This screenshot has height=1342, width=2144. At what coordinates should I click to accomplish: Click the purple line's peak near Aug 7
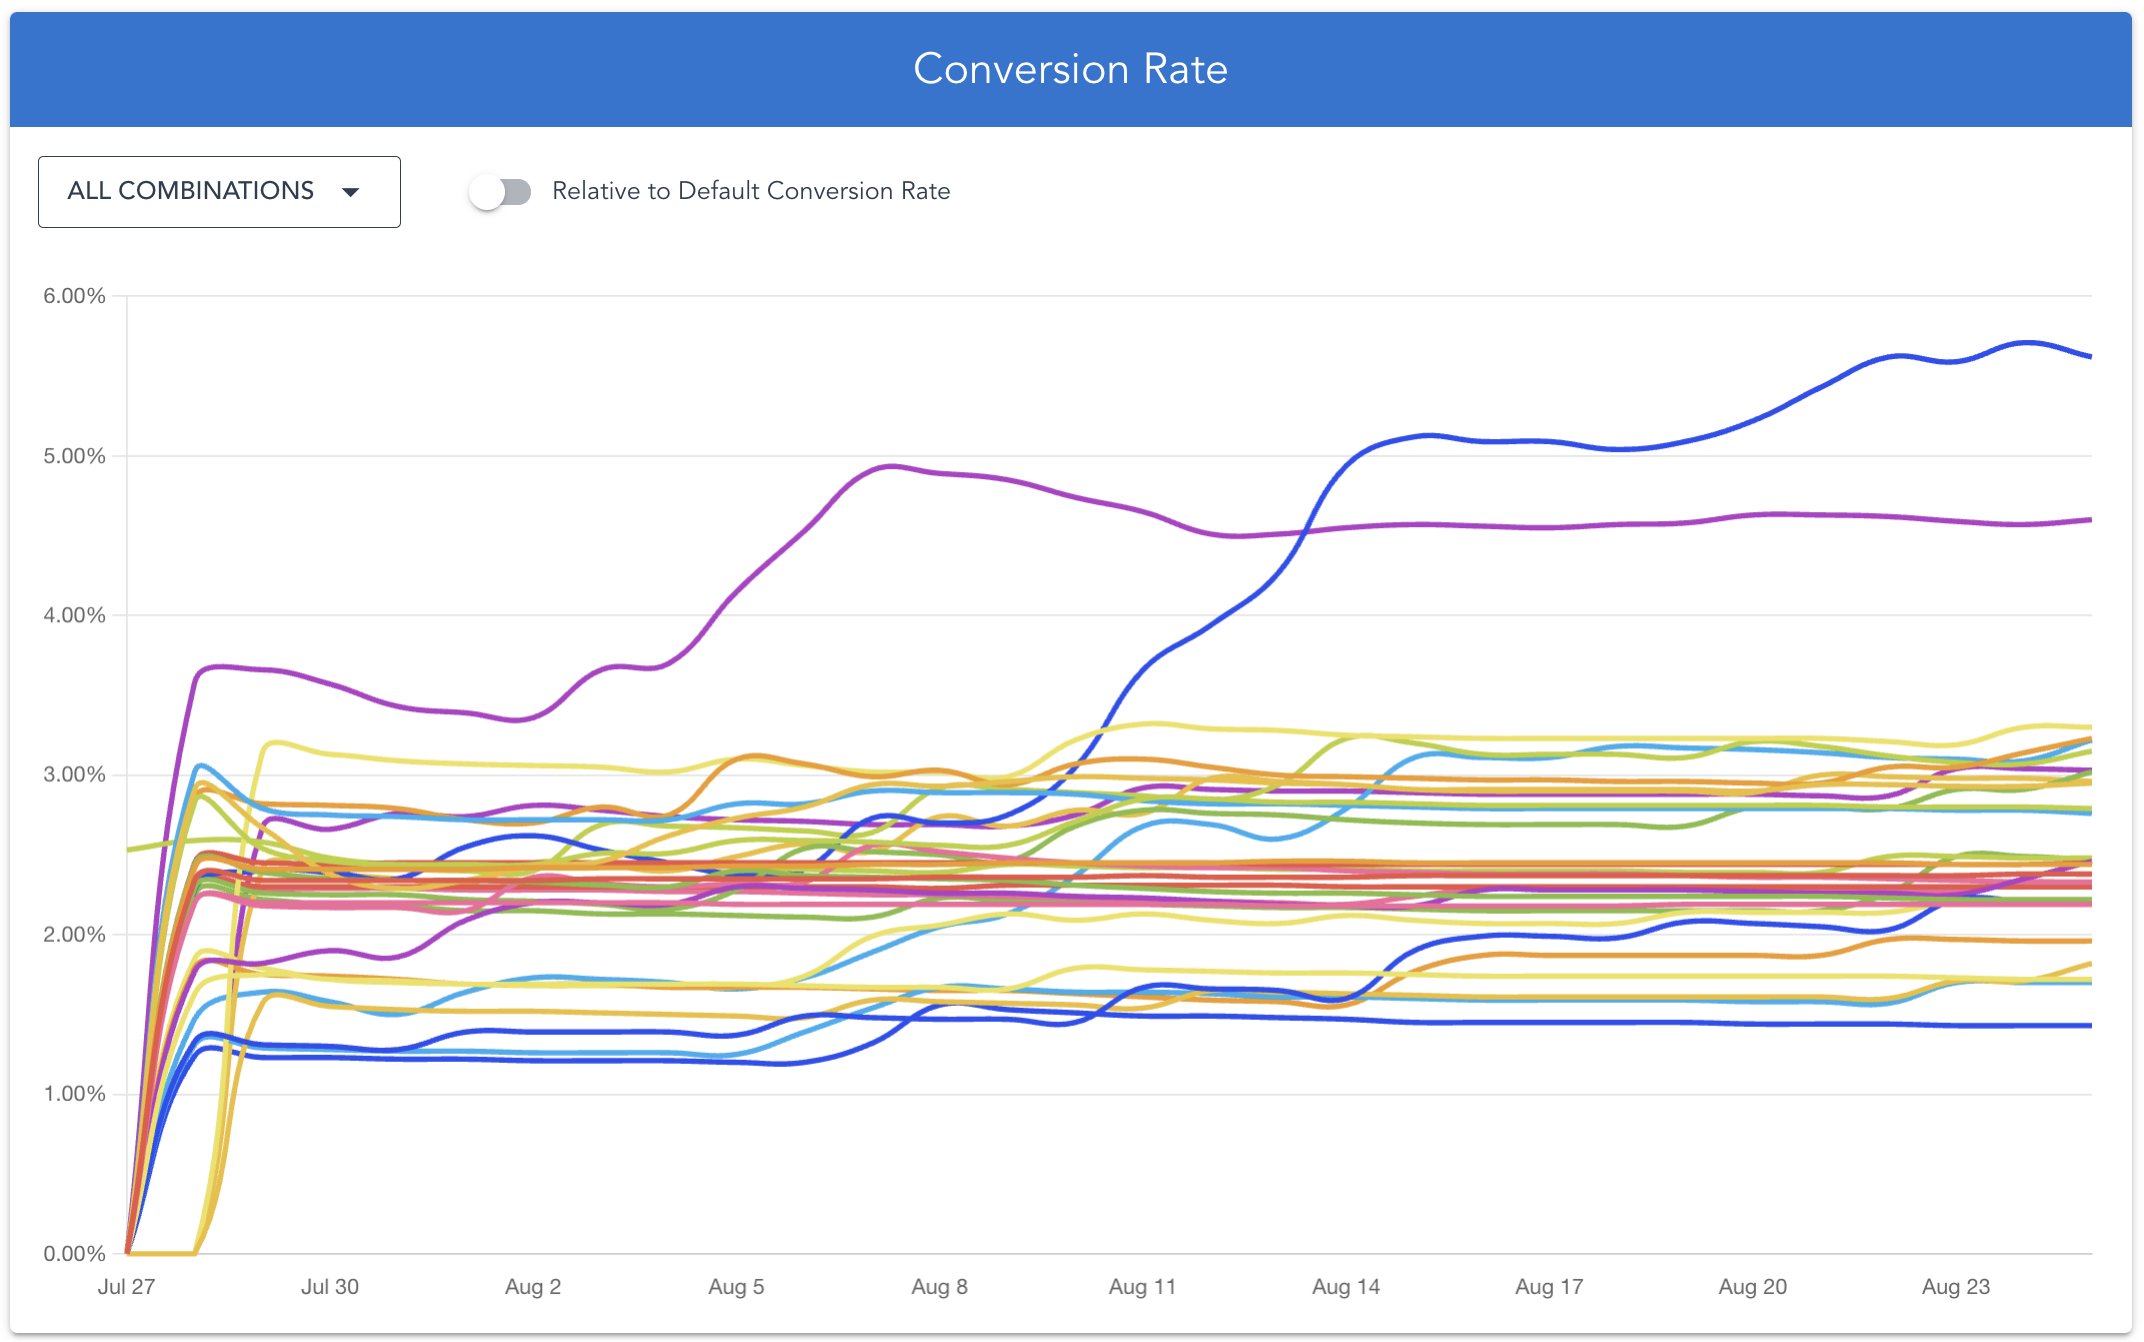pyautogui.click(x=893, y=465)
